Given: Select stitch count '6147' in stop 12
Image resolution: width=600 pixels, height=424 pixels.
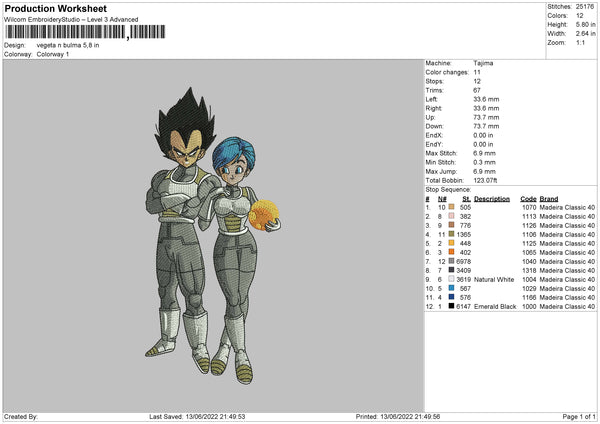Looking at the screenshot, I should coord(463,307).
